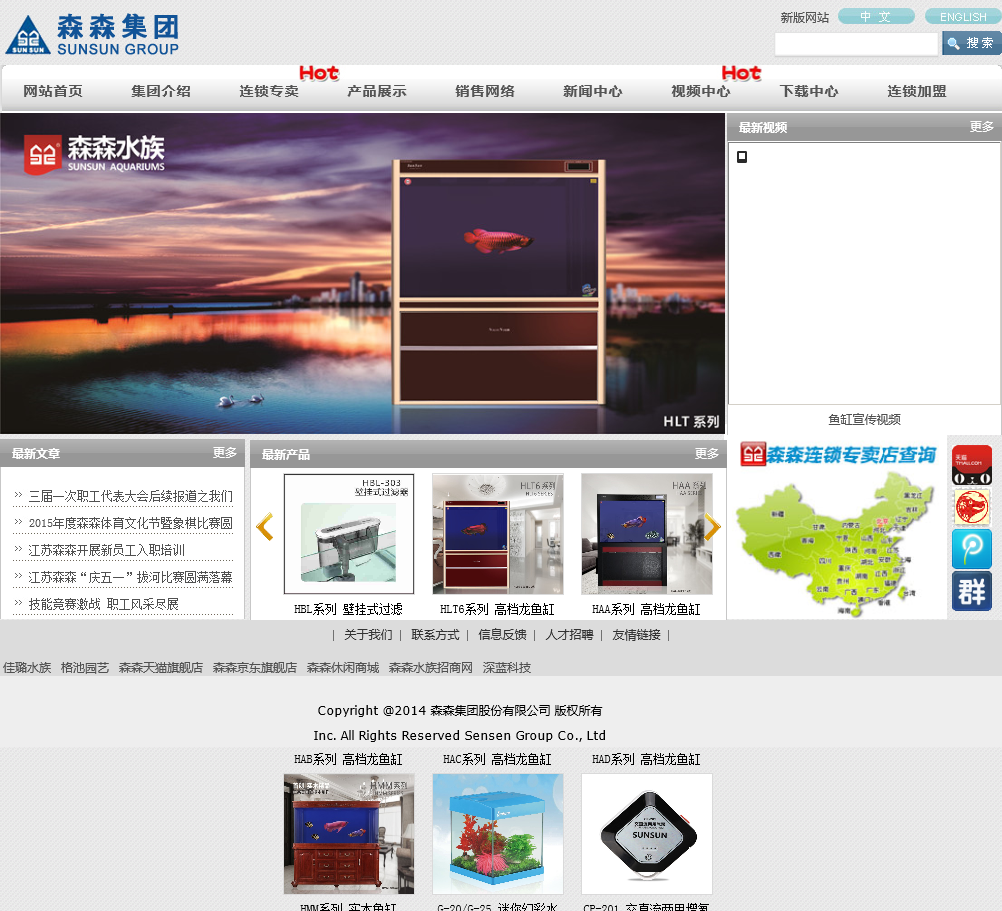Open HAD系列 高档龙鱼缸 product link
This screenshot has width=1002, height=911.
click(646, 759)
